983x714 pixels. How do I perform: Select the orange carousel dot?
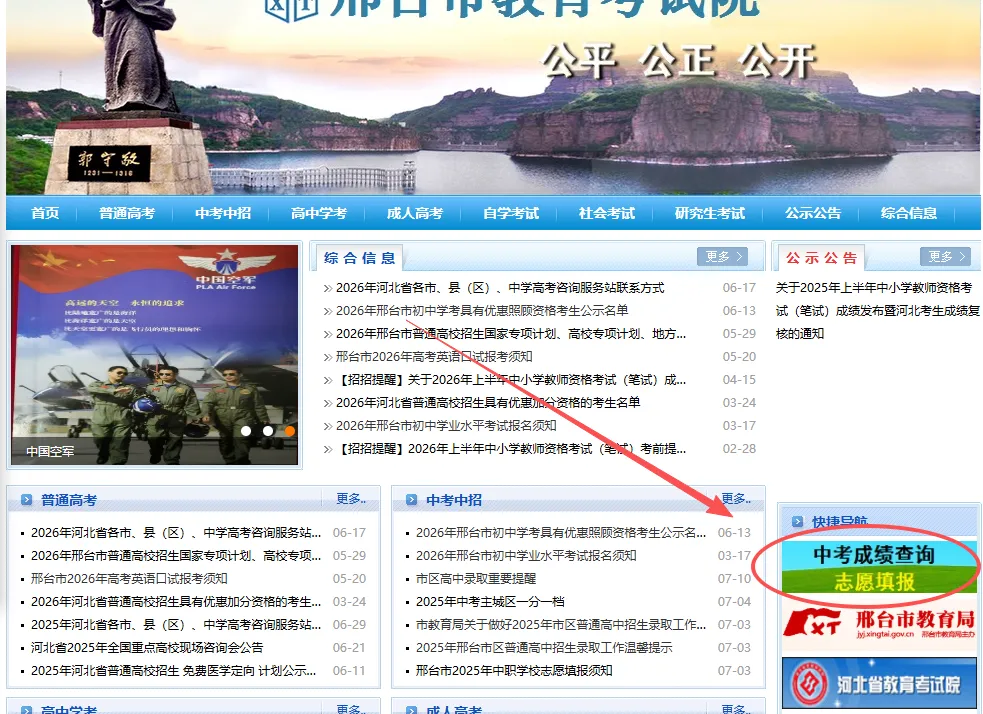(290, 431)
